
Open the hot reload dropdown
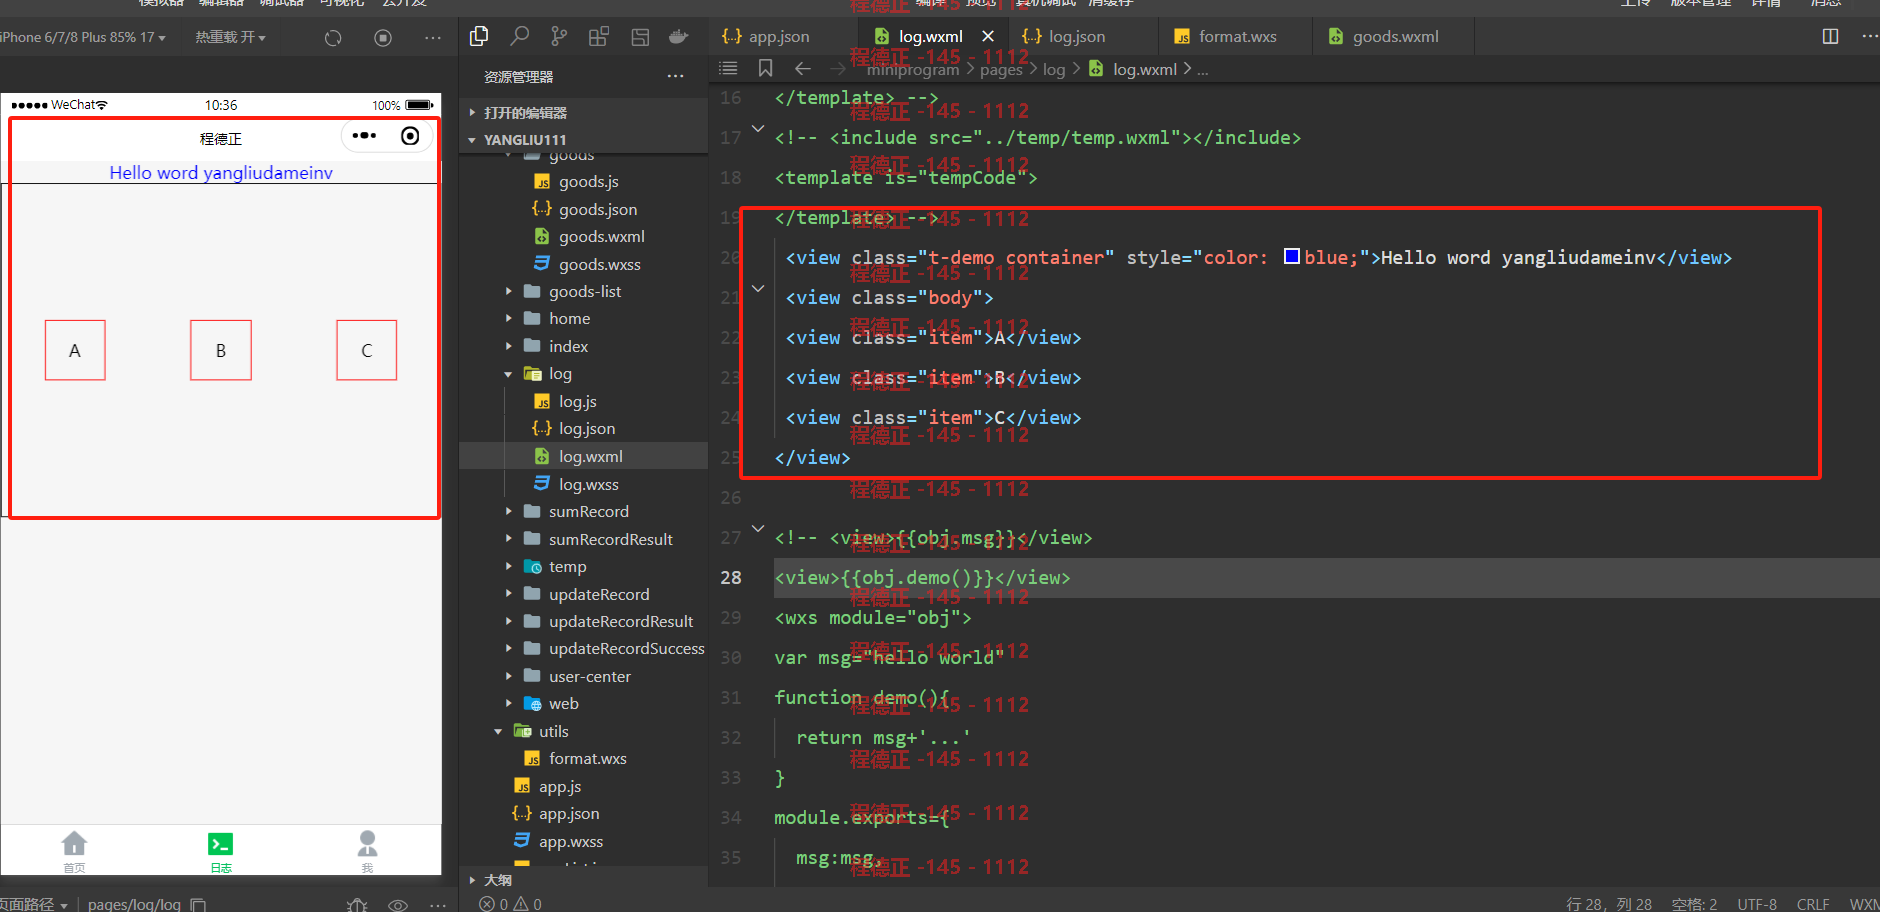tap(231, 38)
